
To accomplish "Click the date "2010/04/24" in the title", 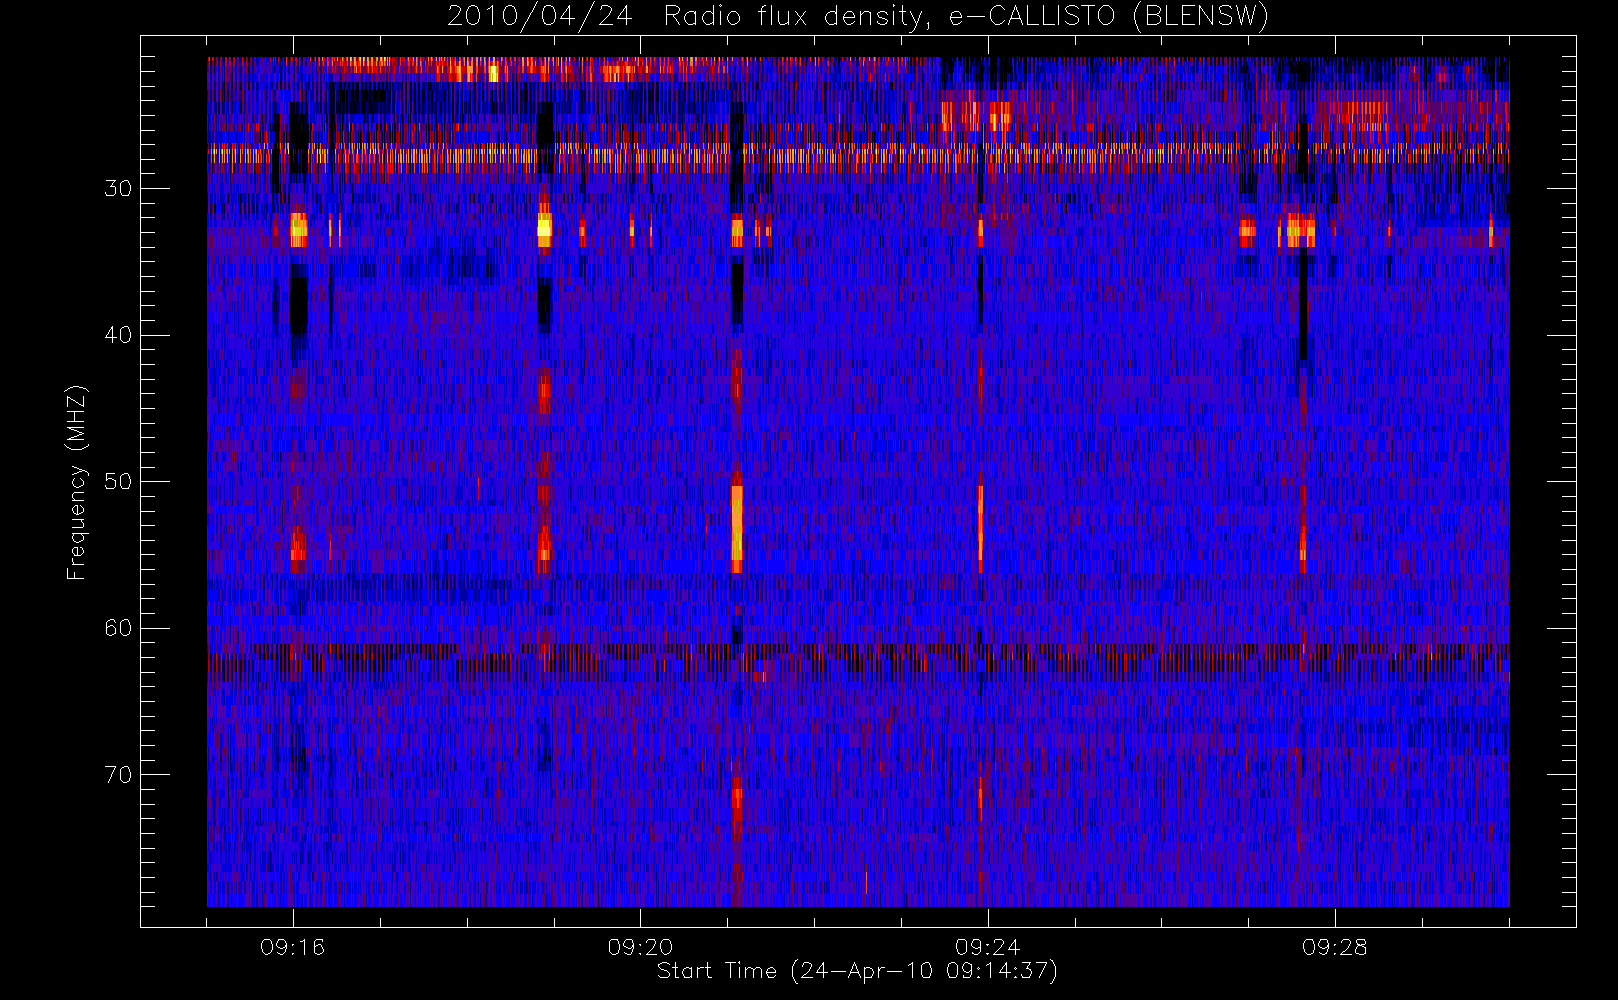I will (539, 17).
